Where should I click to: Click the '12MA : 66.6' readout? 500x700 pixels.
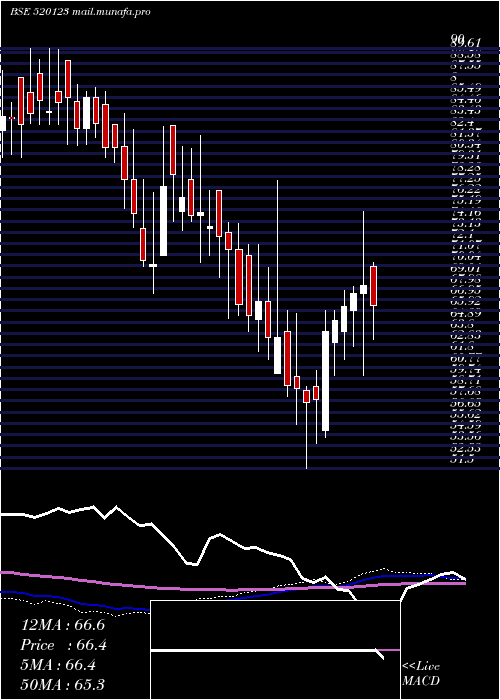(63, 625)
